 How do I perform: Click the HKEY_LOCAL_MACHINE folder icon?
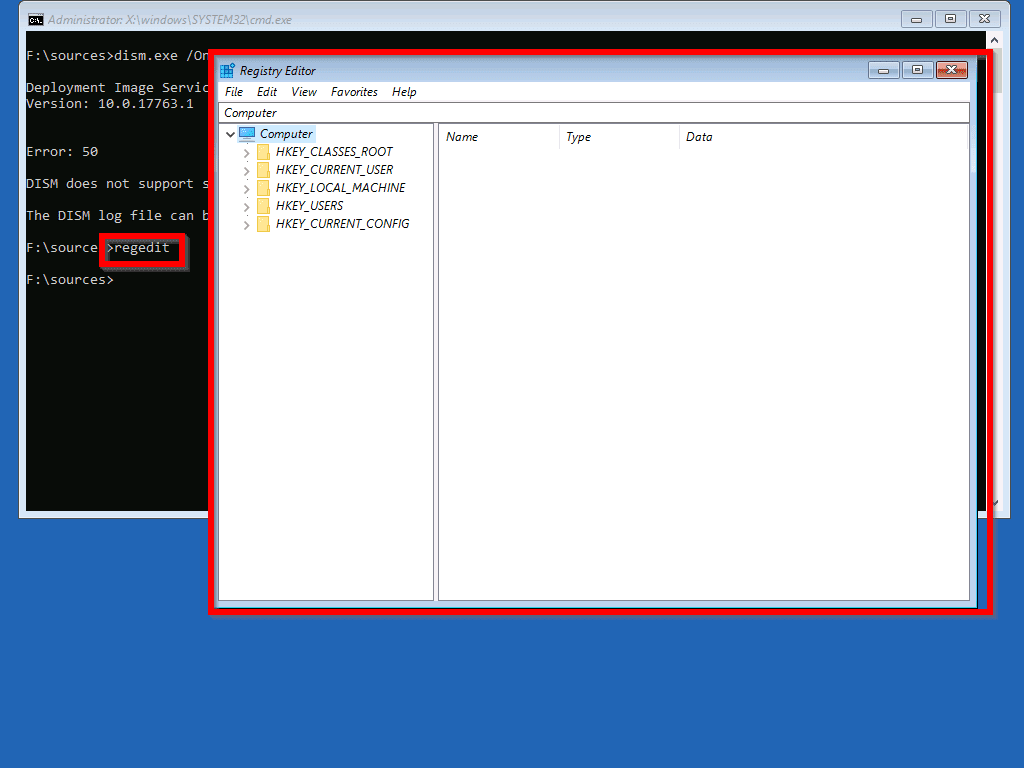pos(264,188)
